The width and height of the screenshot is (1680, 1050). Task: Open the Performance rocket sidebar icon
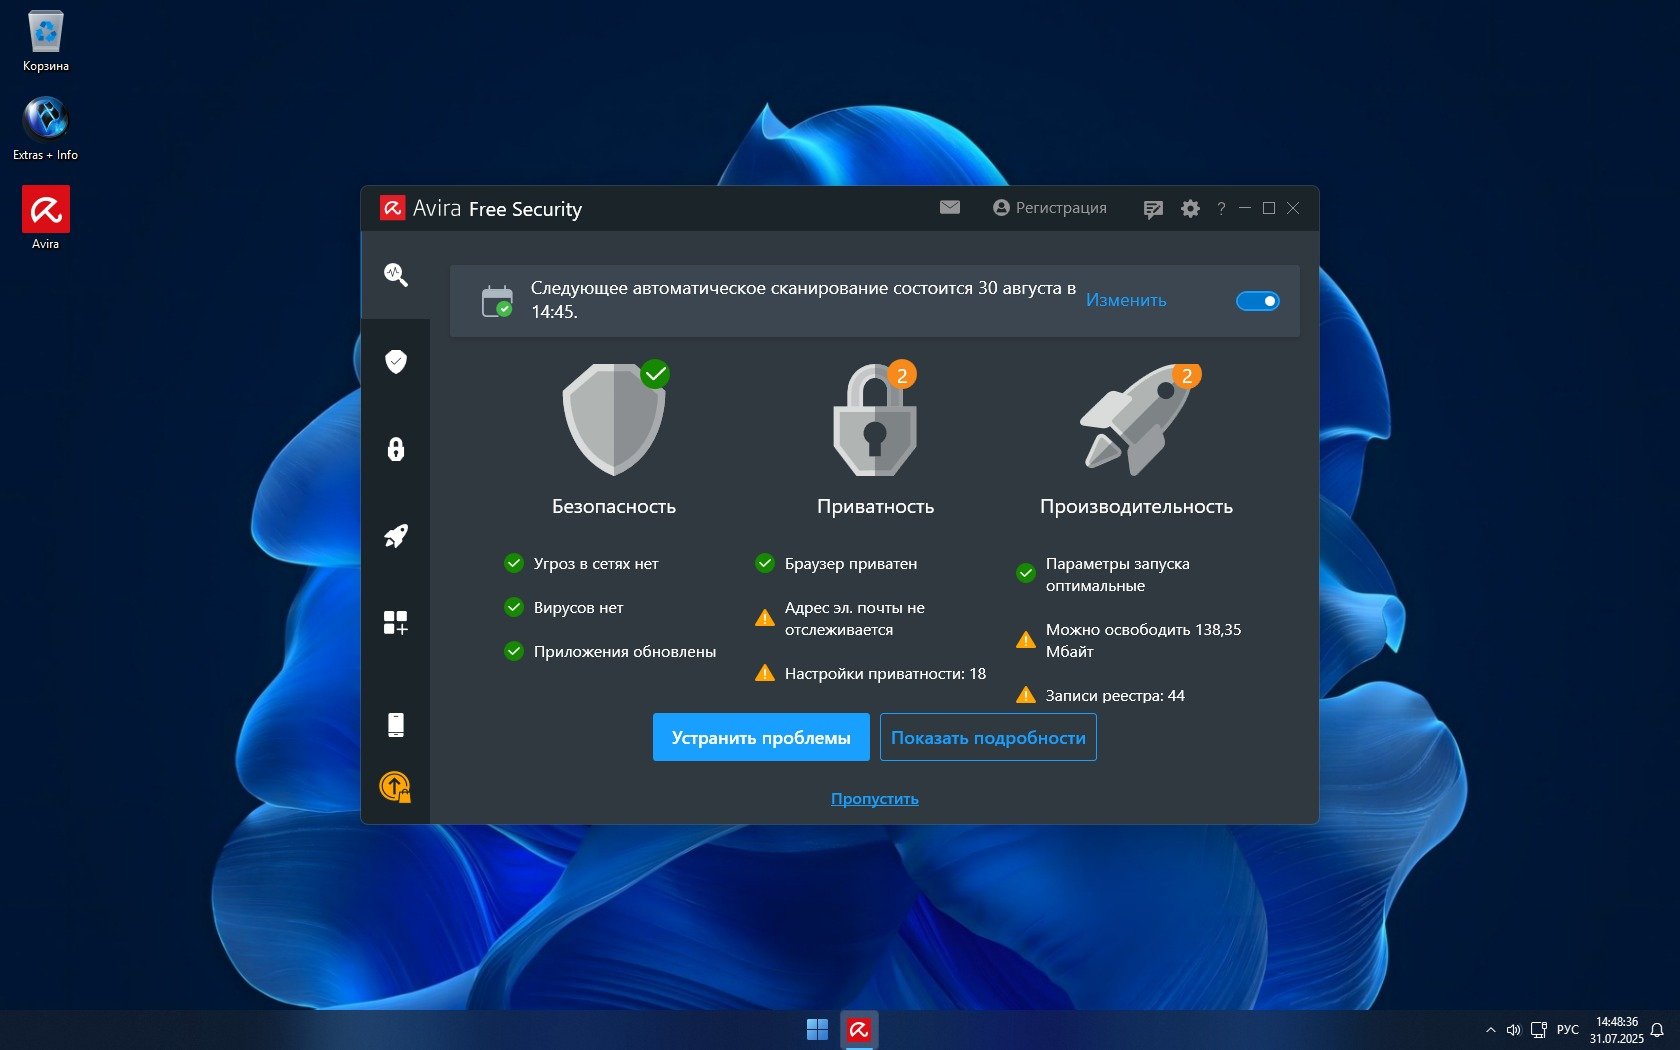point(395,536)
